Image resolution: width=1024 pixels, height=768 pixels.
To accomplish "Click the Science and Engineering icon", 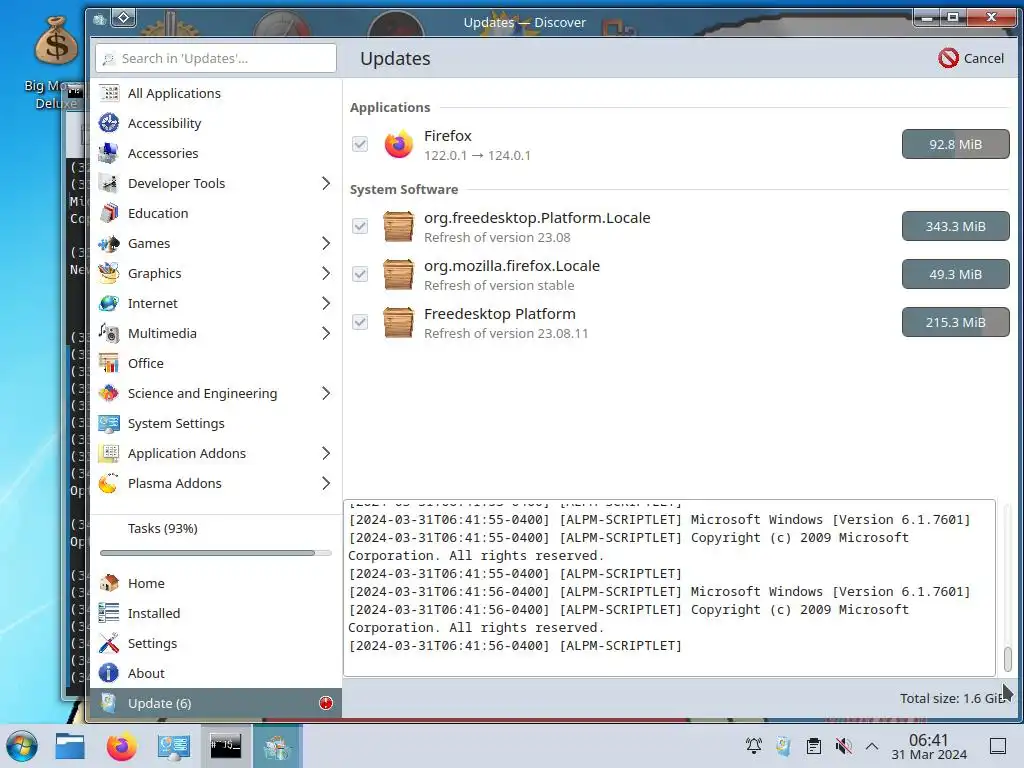I will pos(109,394).
